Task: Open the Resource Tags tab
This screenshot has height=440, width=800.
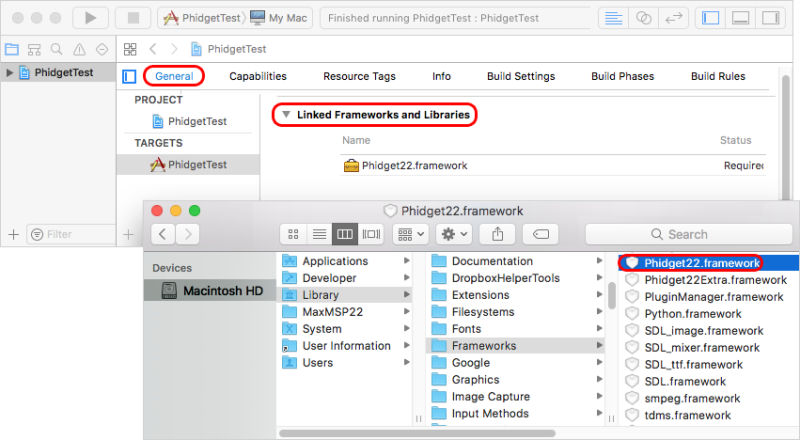Action: pos(359,76)
